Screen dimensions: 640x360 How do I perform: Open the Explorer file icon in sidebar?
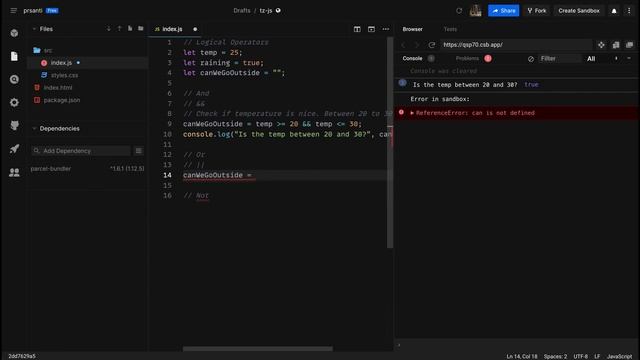pyautogui.click(x=14, y=56)
